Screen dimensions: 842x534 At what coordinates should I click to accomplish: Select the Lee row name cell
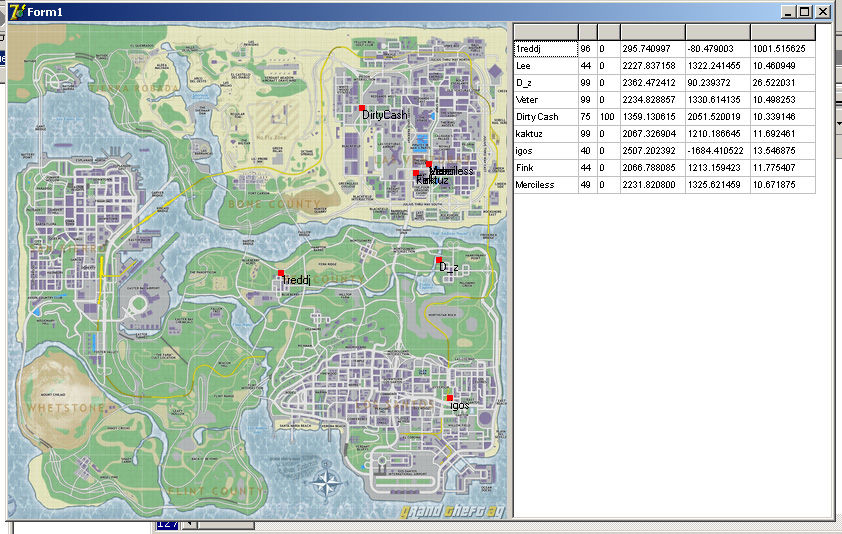[545, 65]
